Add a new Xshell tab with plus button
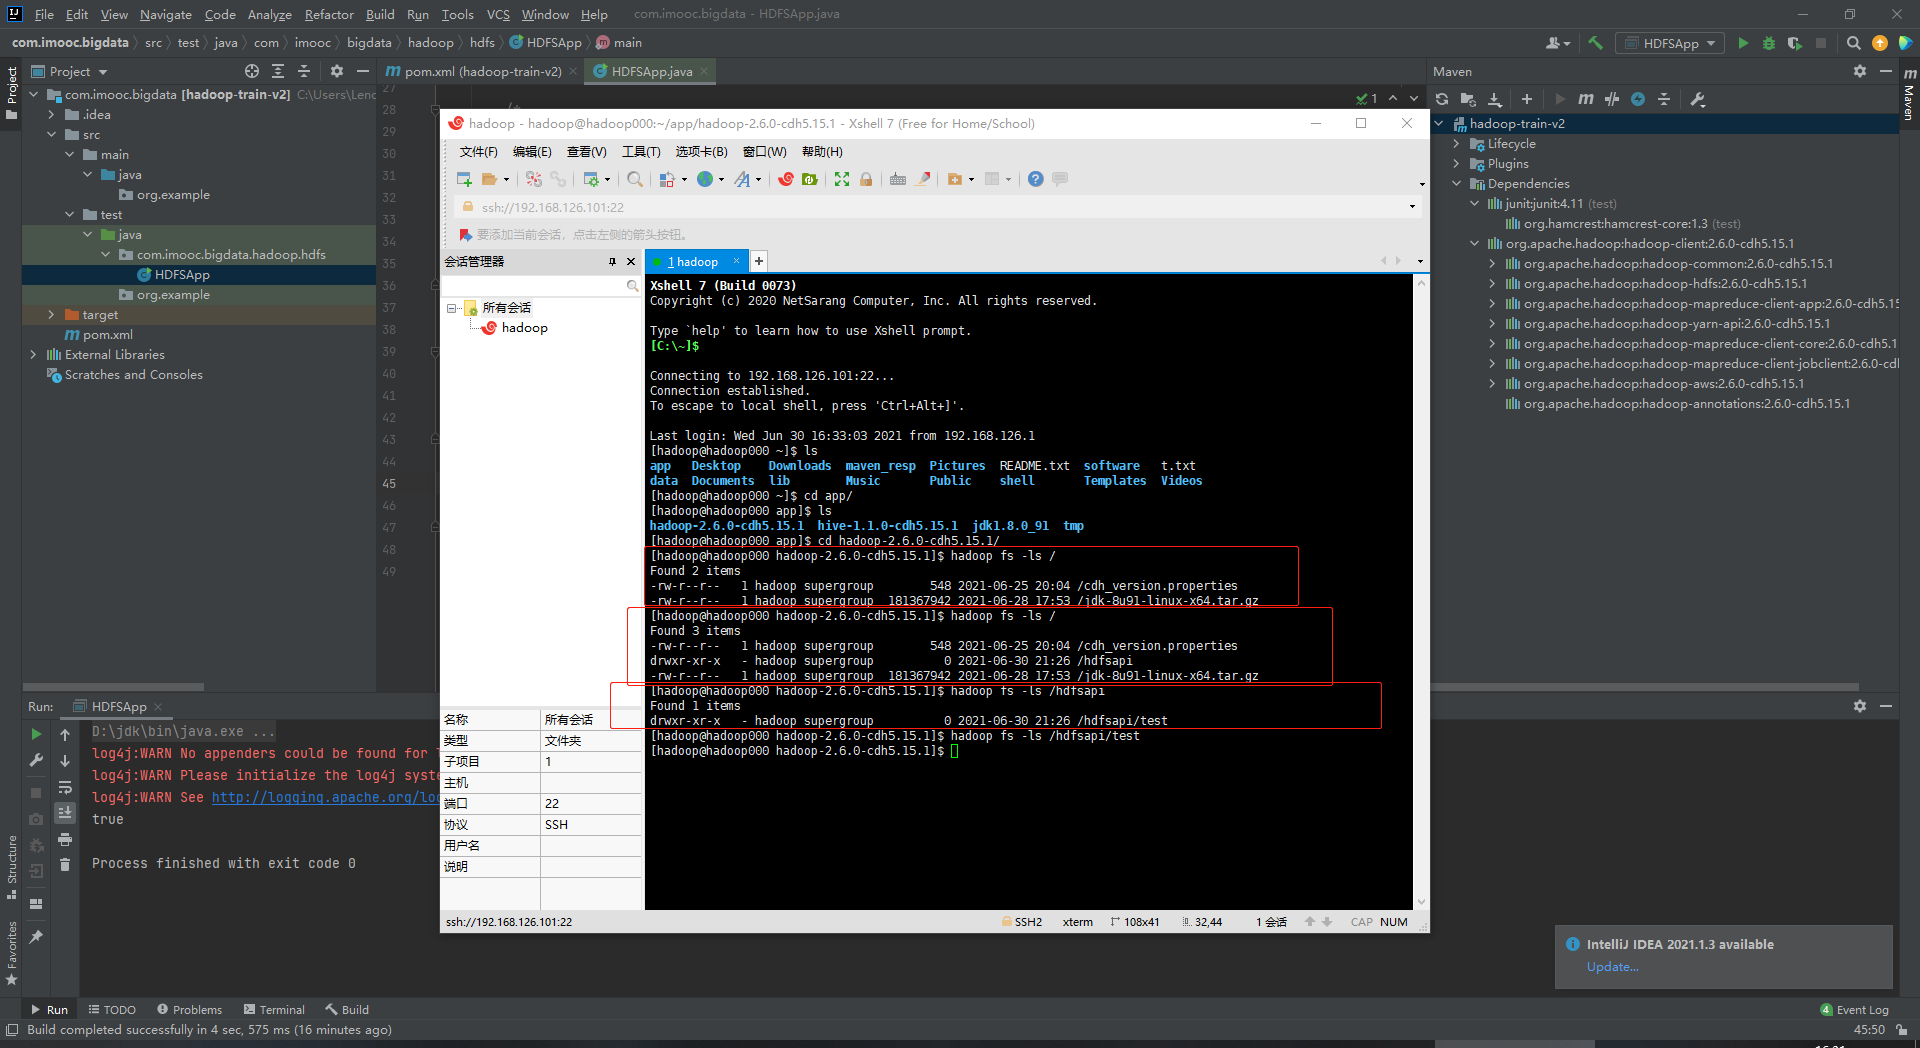The image size is (1920, 1048). tap(759, 261)
